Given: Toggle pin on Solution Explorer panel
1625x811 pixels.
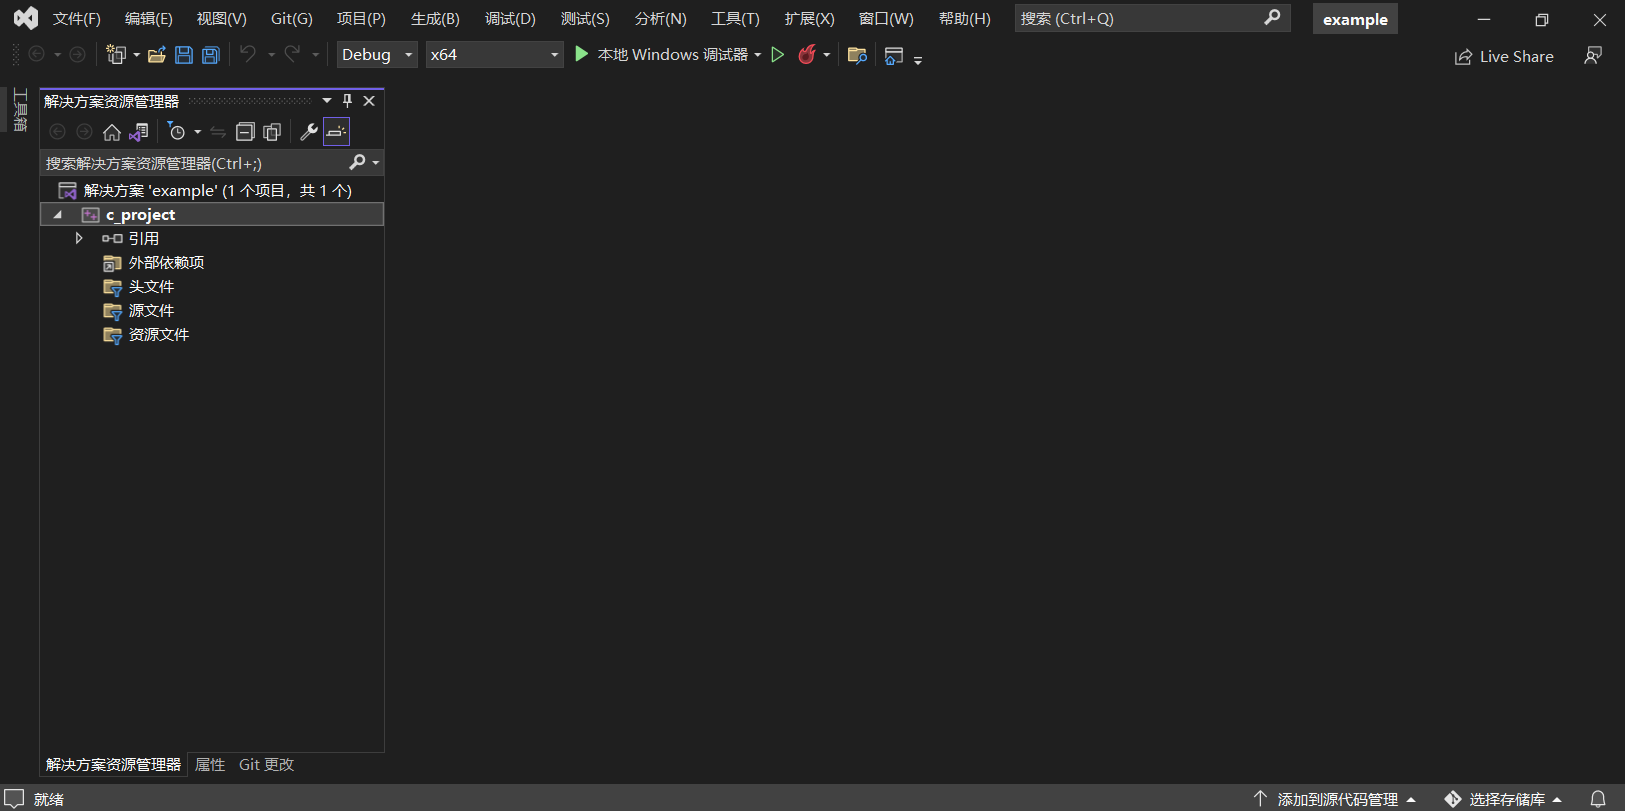Looking at the screenshot, I should pyautogui.click(x=347, y=101).
